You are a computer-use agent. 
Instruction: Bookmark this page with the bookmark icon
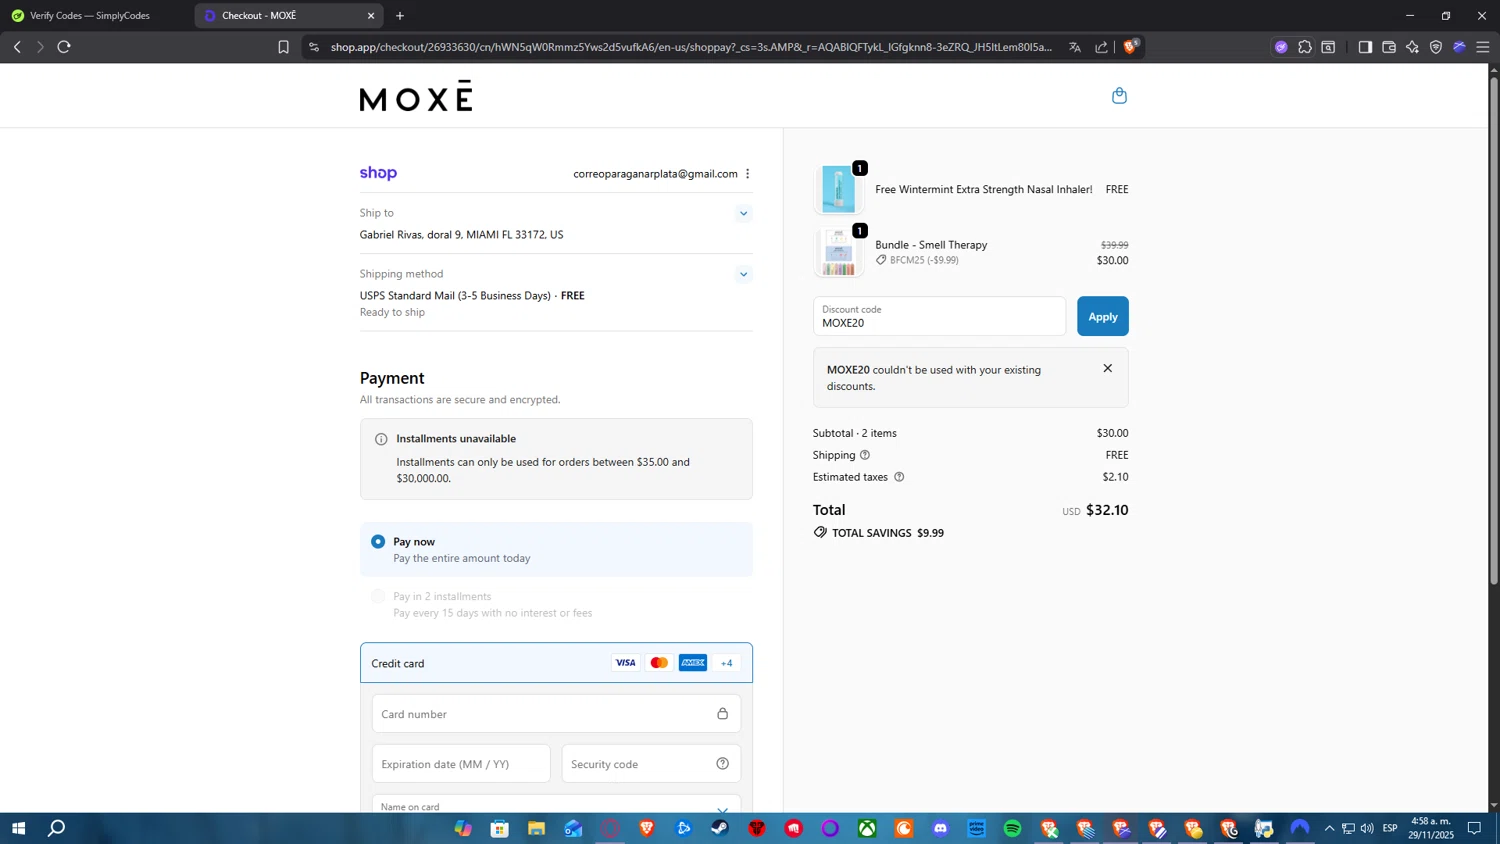pos(283,47)
